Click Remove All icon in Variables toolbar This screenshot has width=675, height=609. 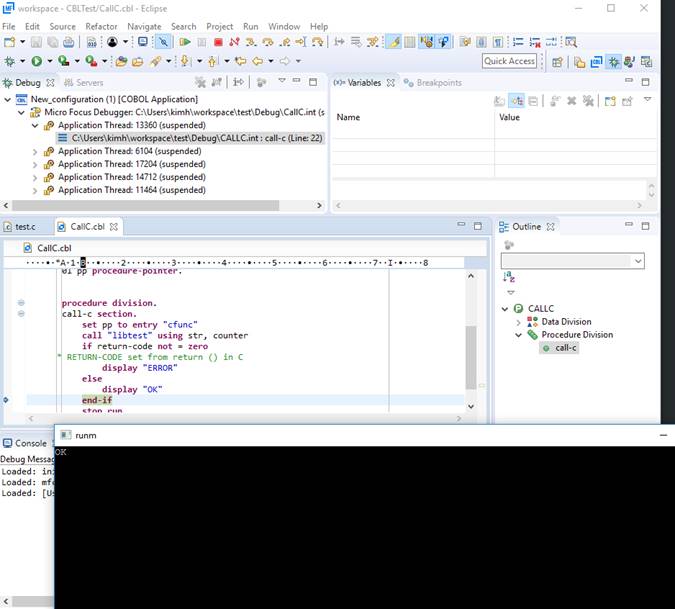589,101
